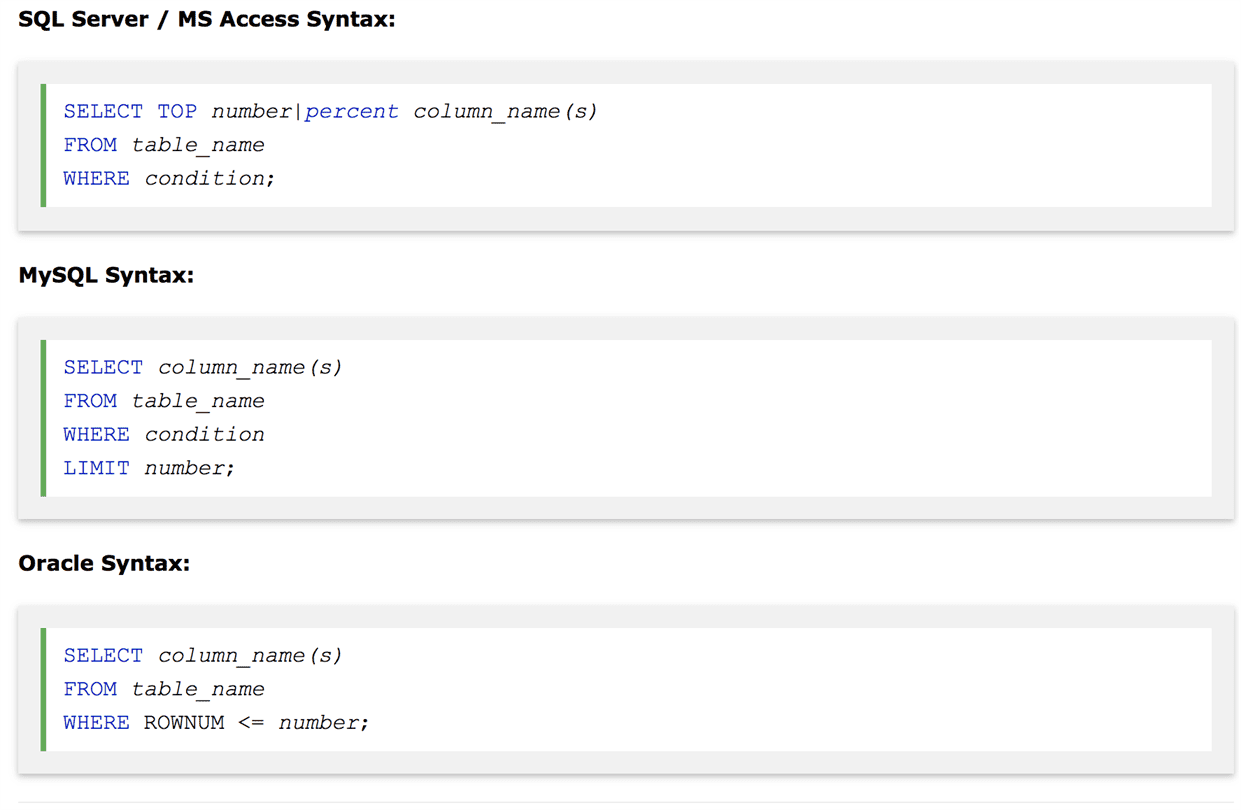
Task: Click the TOP keyword in SQL Server code
Action: 177,111
